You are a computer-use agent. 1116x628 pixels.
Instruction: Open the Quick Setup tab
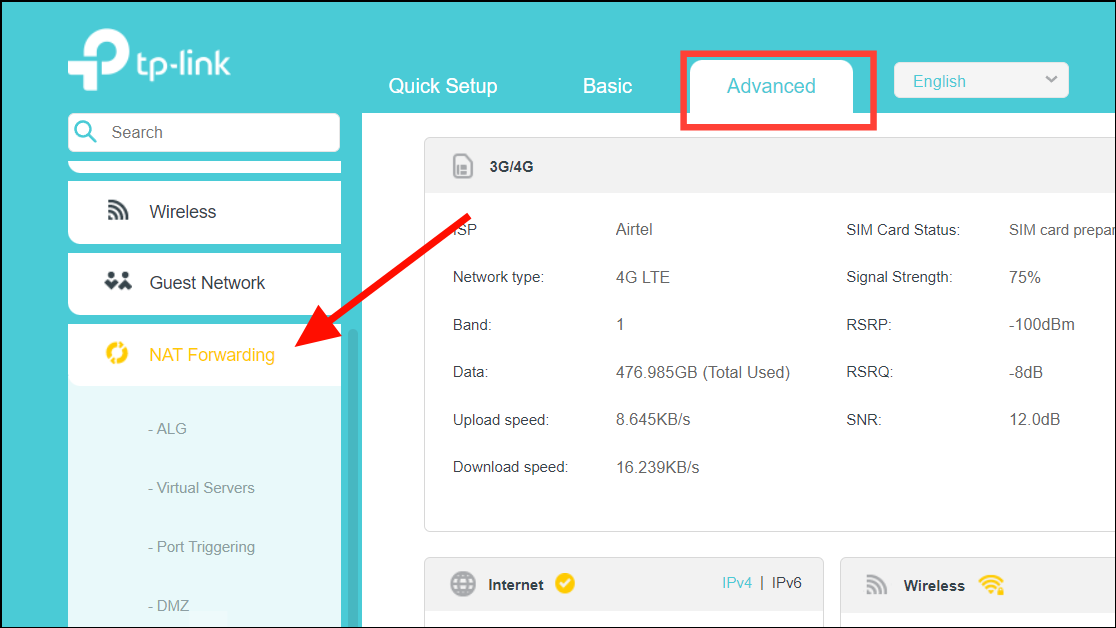[x=443, y=86]
